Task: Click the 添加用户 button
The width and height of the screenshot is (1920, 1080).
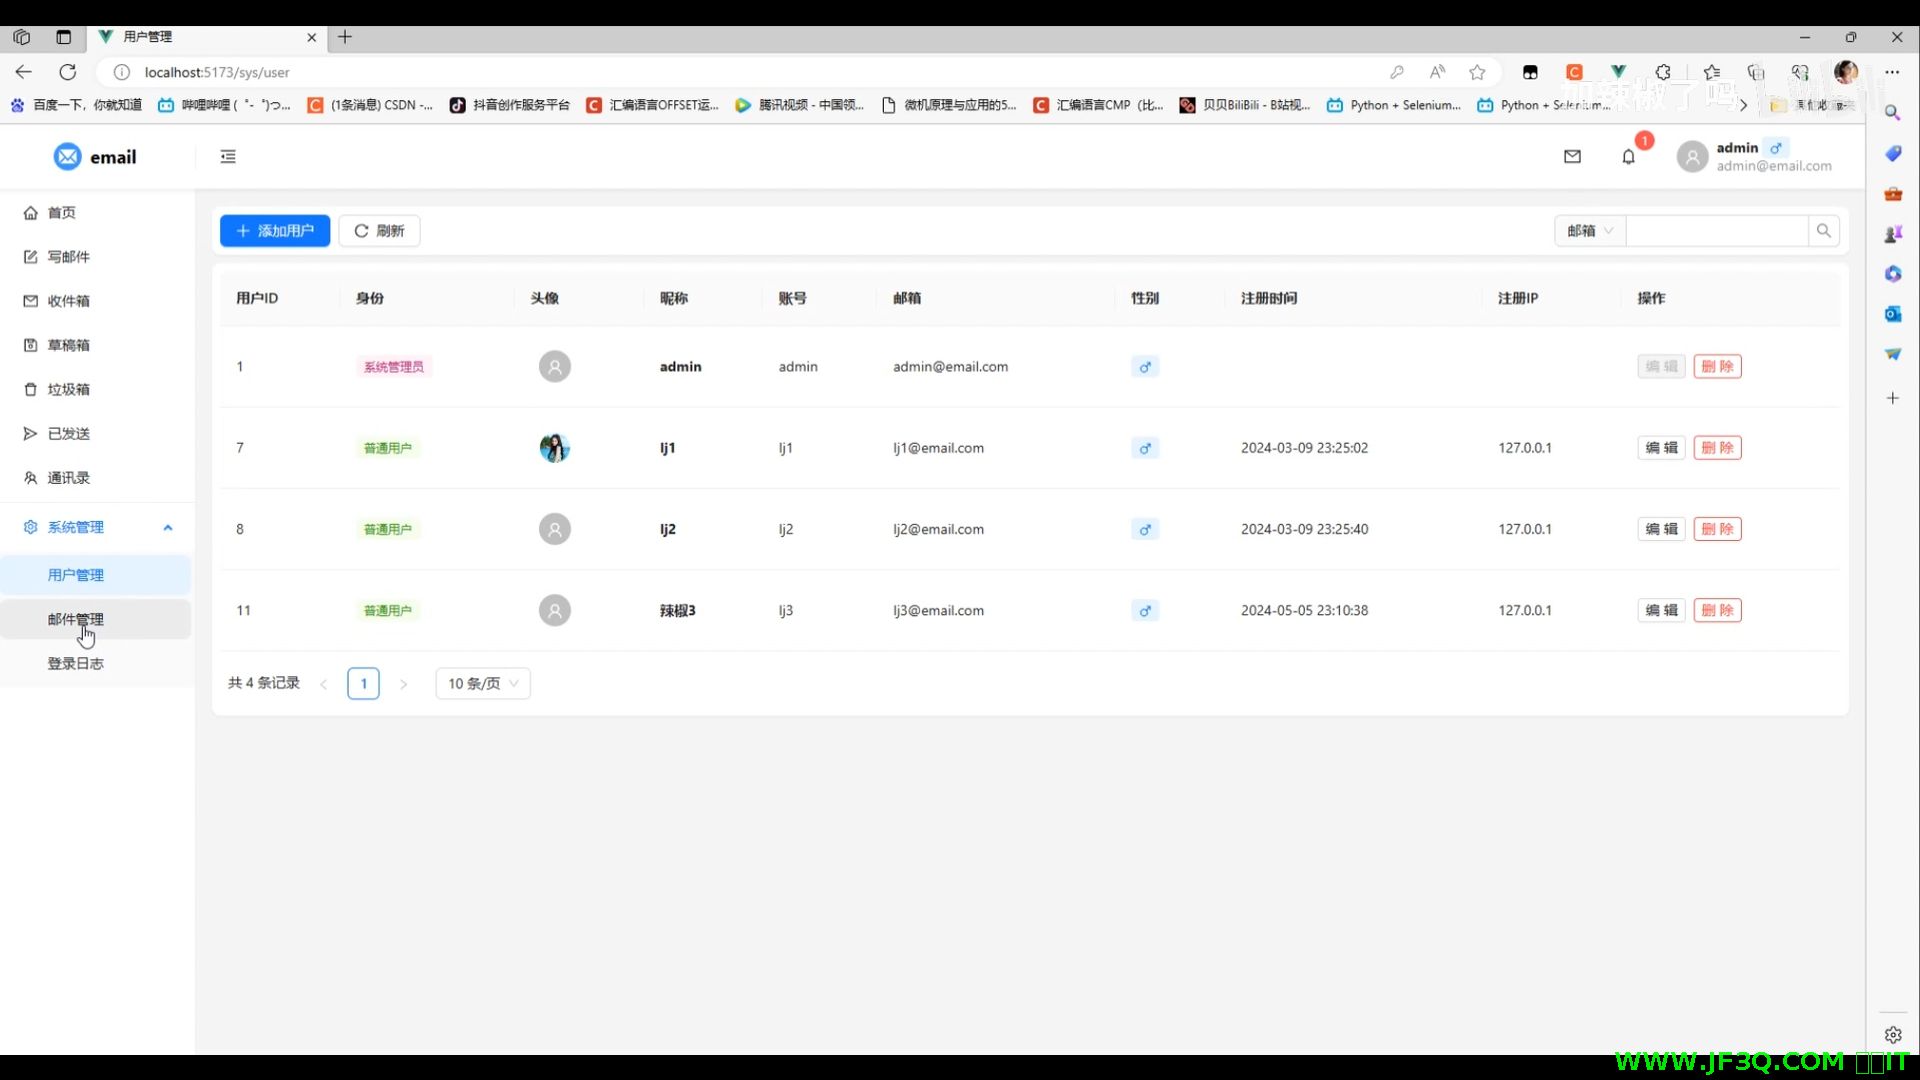Action: tap(275, 231)
